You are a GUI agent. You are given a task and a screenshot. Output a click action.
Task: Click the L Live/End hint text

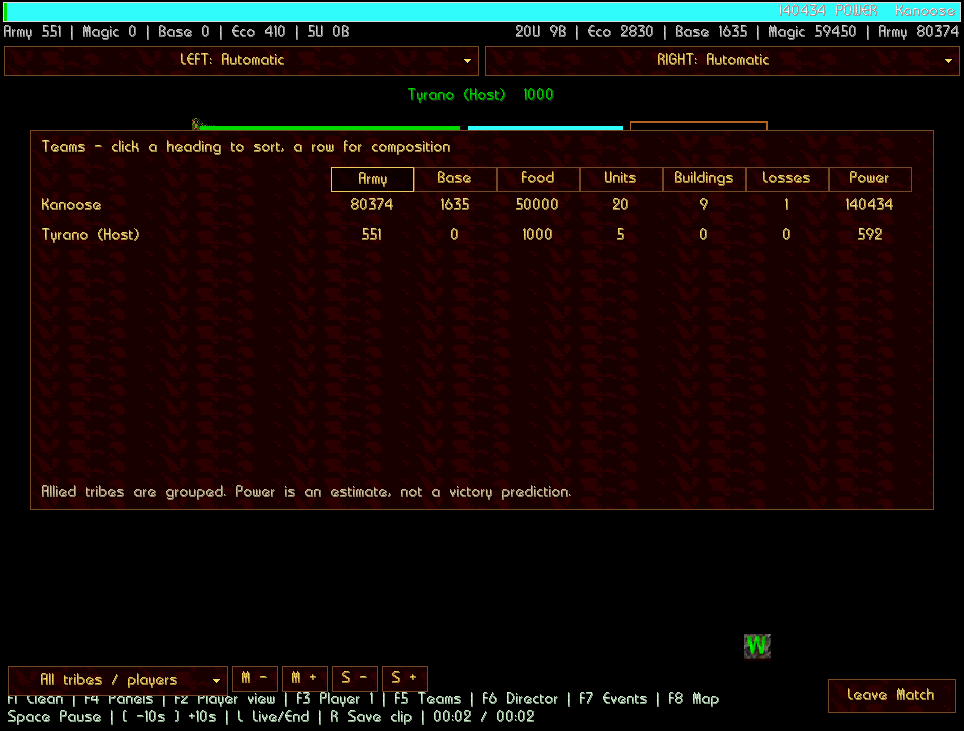pos(273,717)
